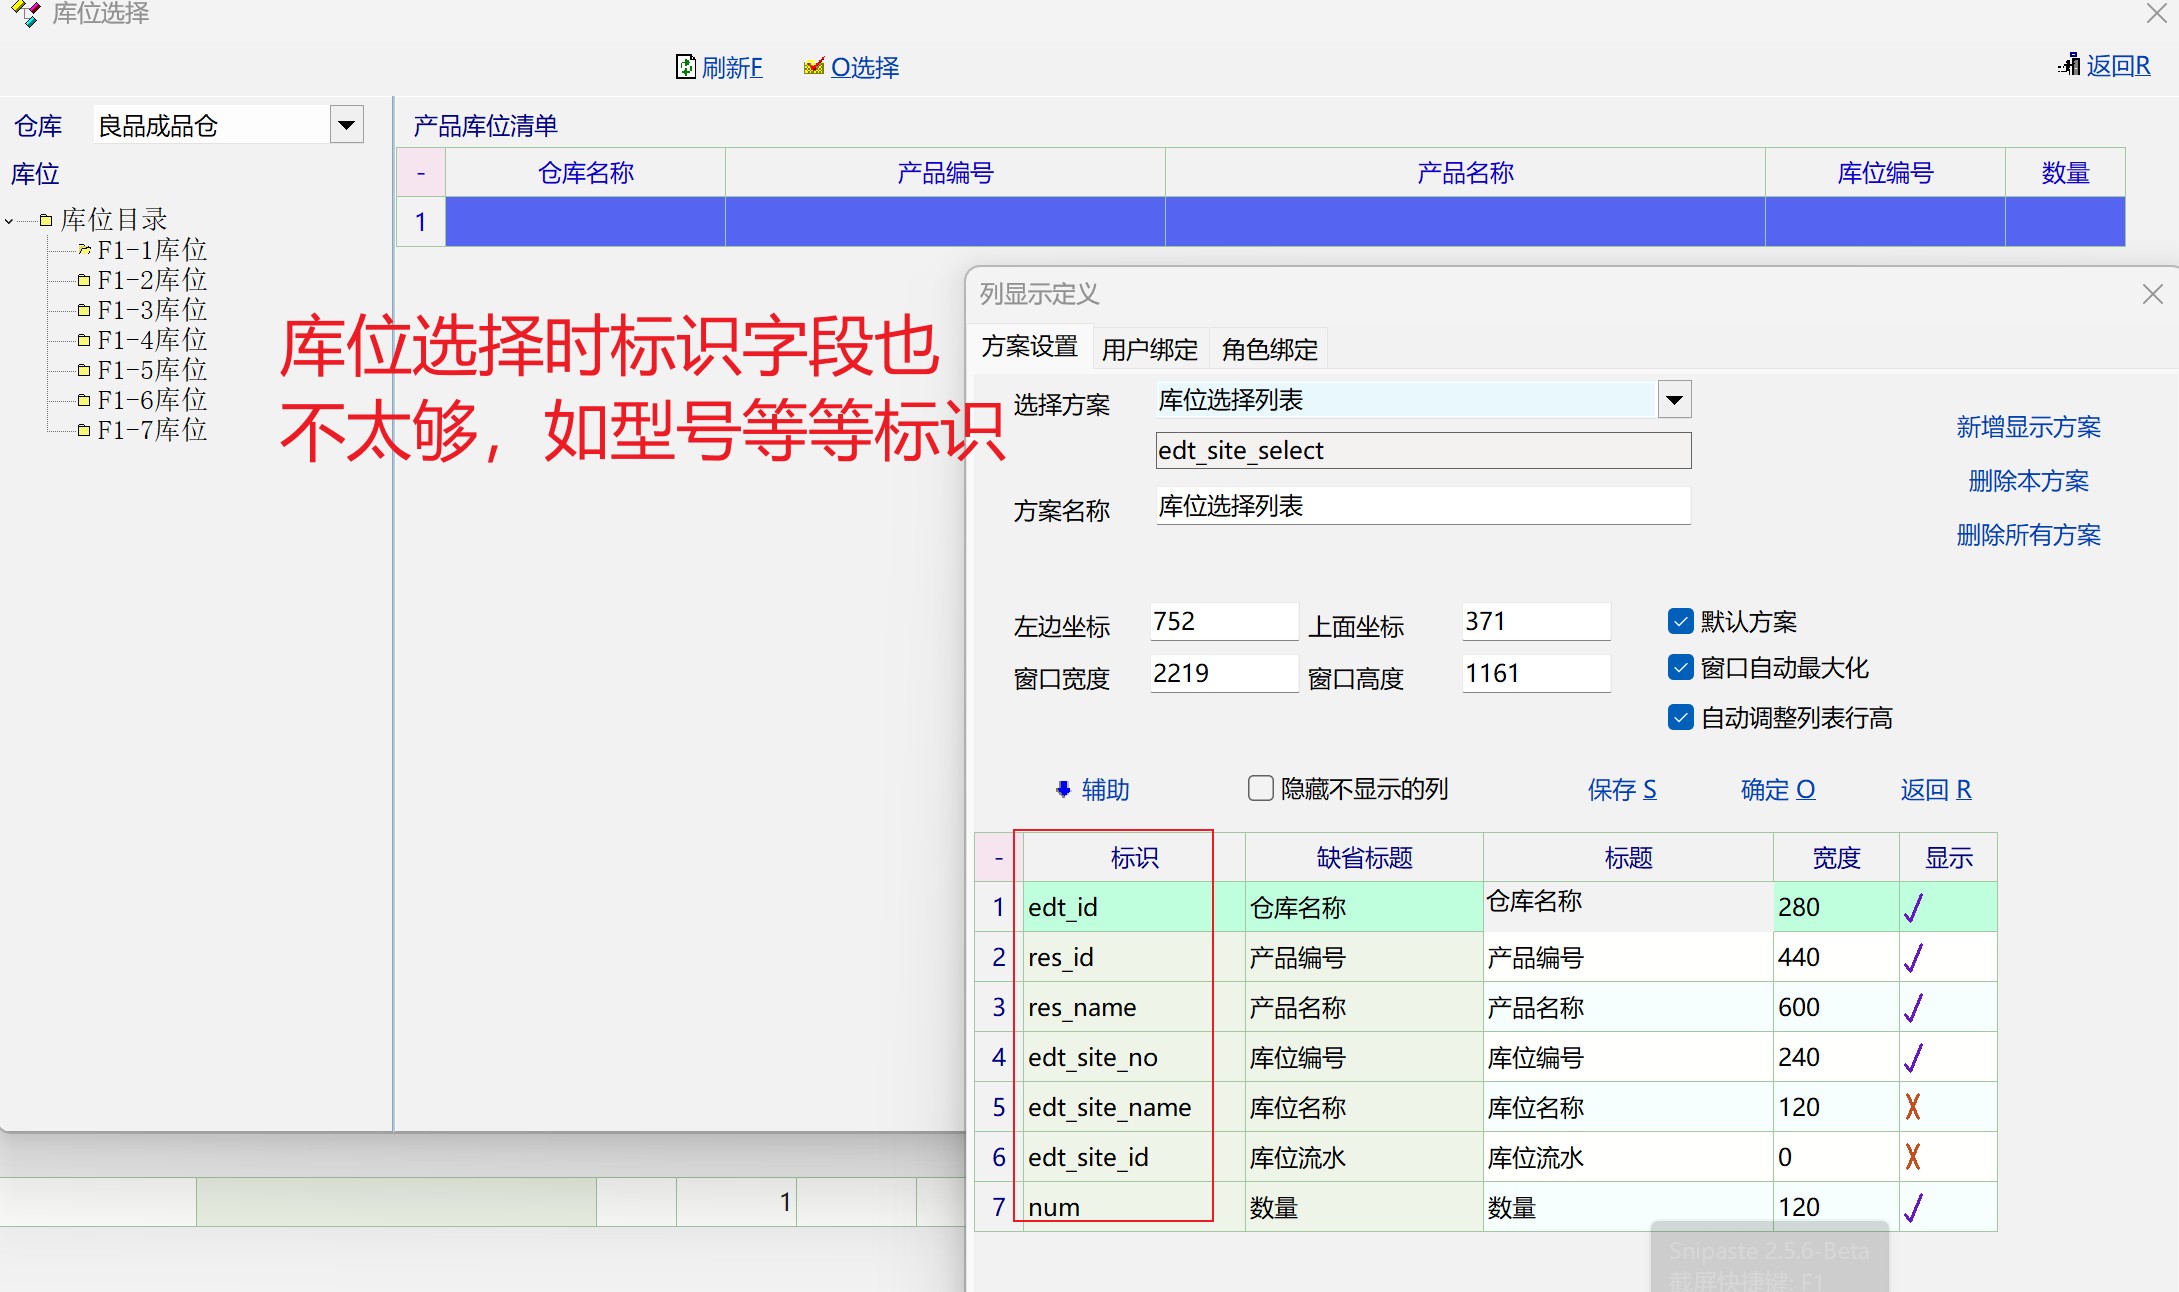The width and height of the screenshot is (2179, 1292).
Task: Open the 选择方案 dropdown arrow
Action: coord(1674,400)
